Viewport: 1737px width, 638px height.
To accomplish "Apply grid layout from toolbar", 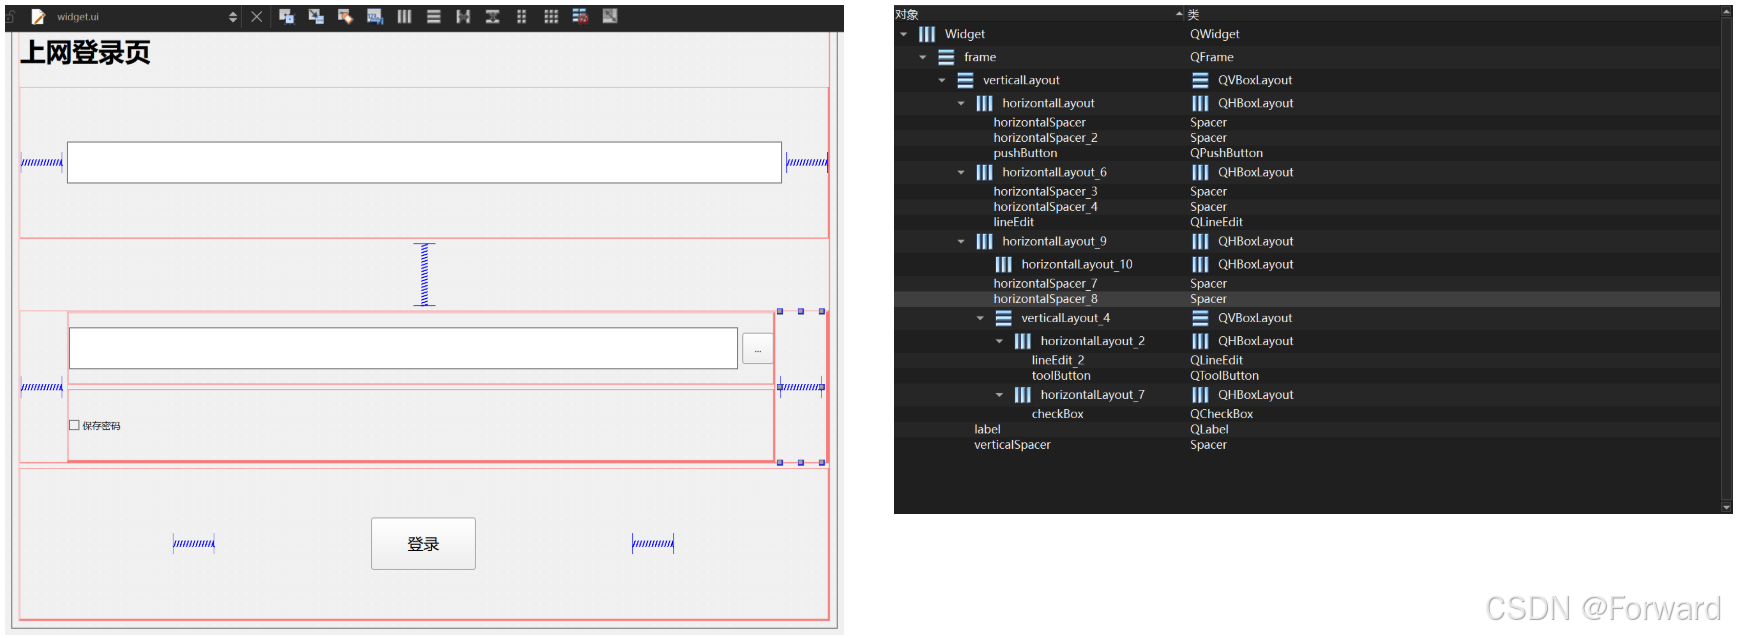I will click(551, 16).
